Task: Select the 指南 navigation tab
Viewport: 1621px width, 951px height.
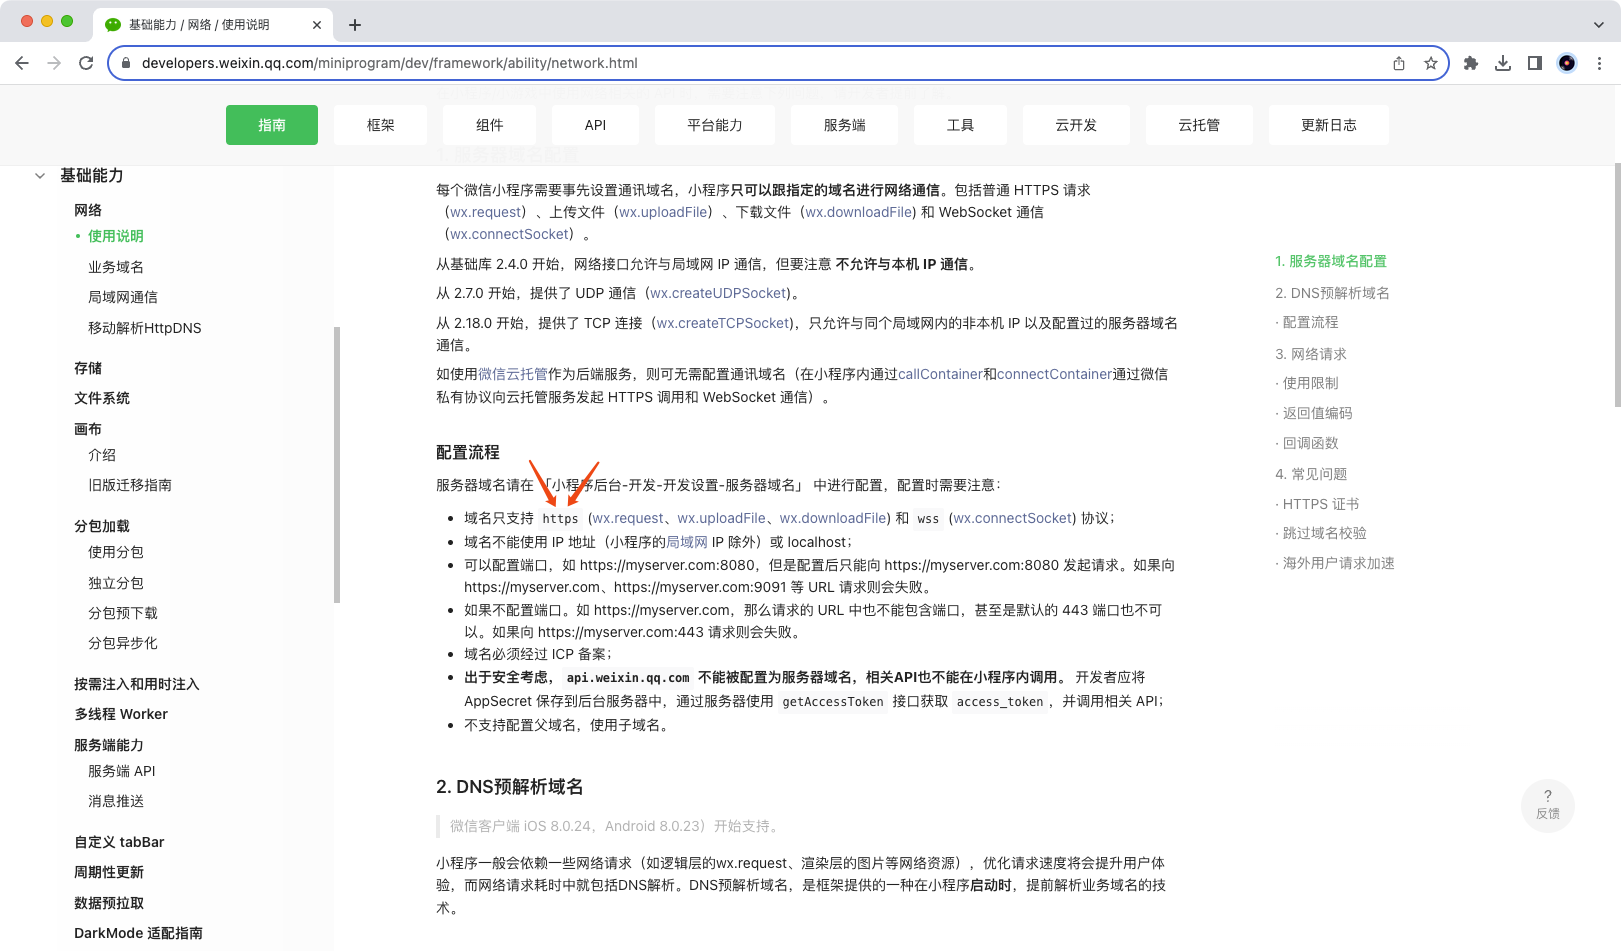Action: coord(272,125)
